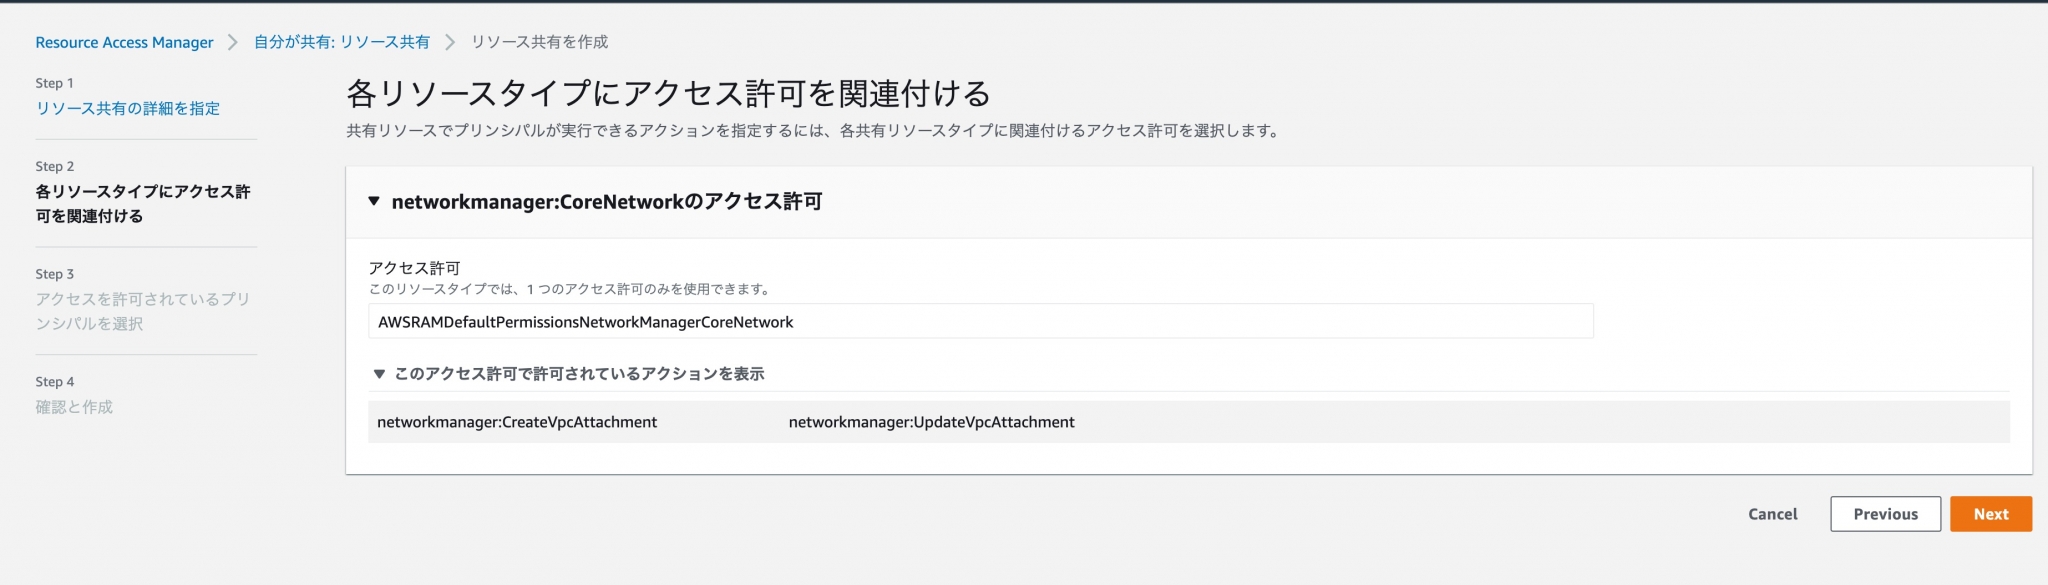Click the orange Next button
This screenshot has height=585, width=2048.
pos(1991,514)
